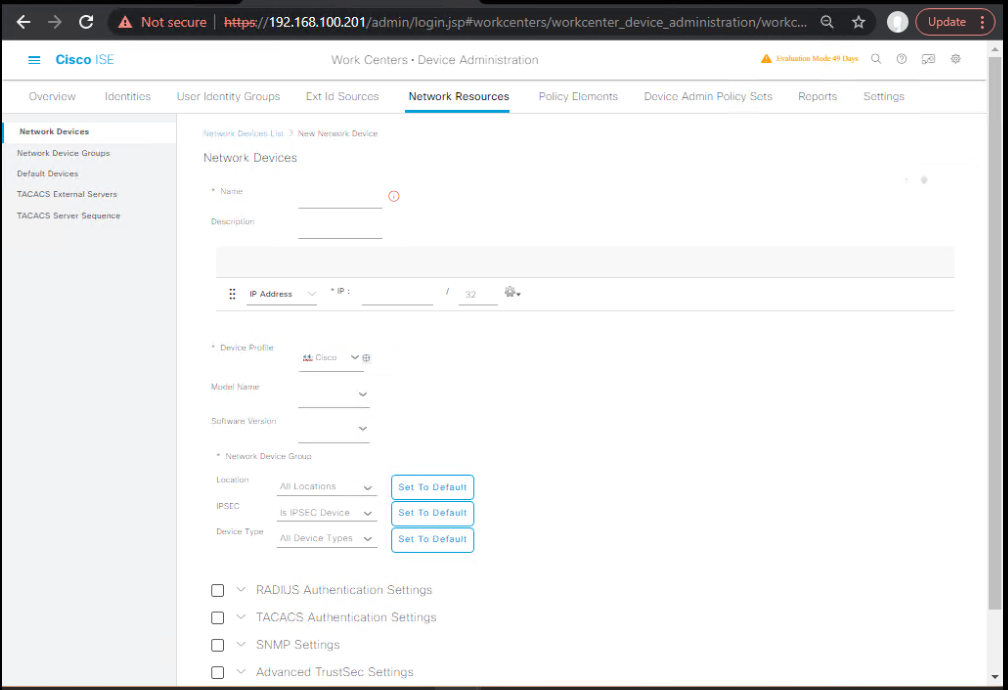Image resolution: width=1008 pixels, height=690 pixels.
Task: Switch to the Overview tab
Action: click(52, 96)
